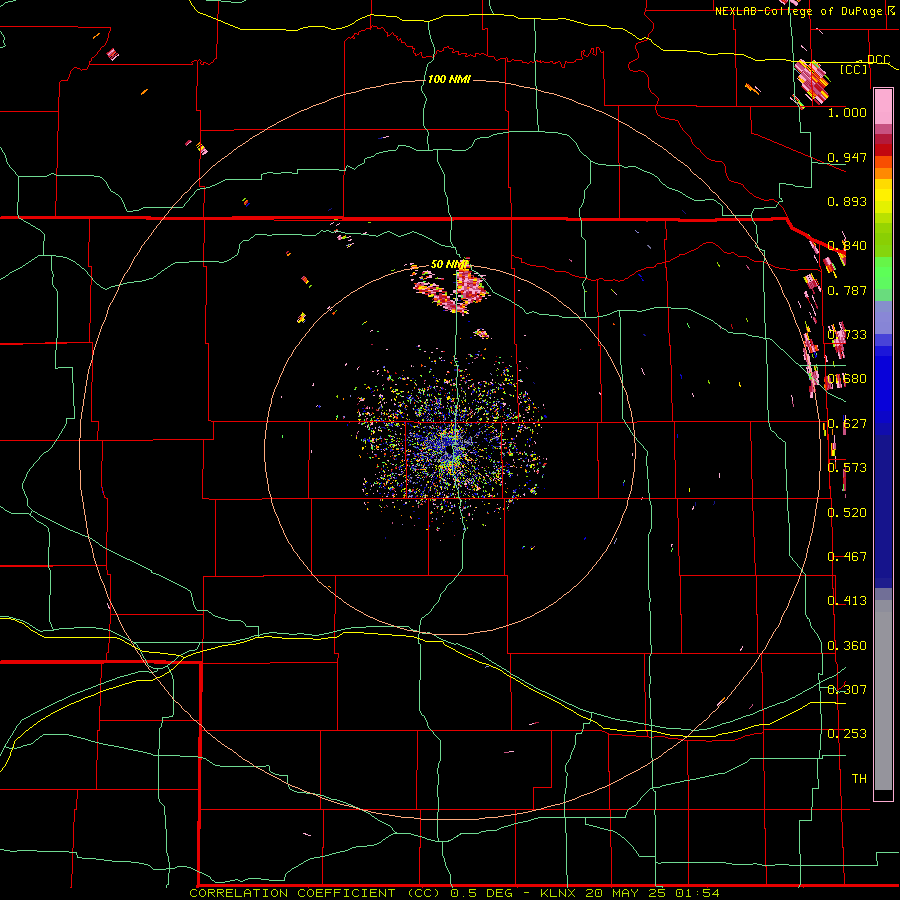Click the TH label on the color scale
The height and width of the screenshot is (900, 900).
859,779
